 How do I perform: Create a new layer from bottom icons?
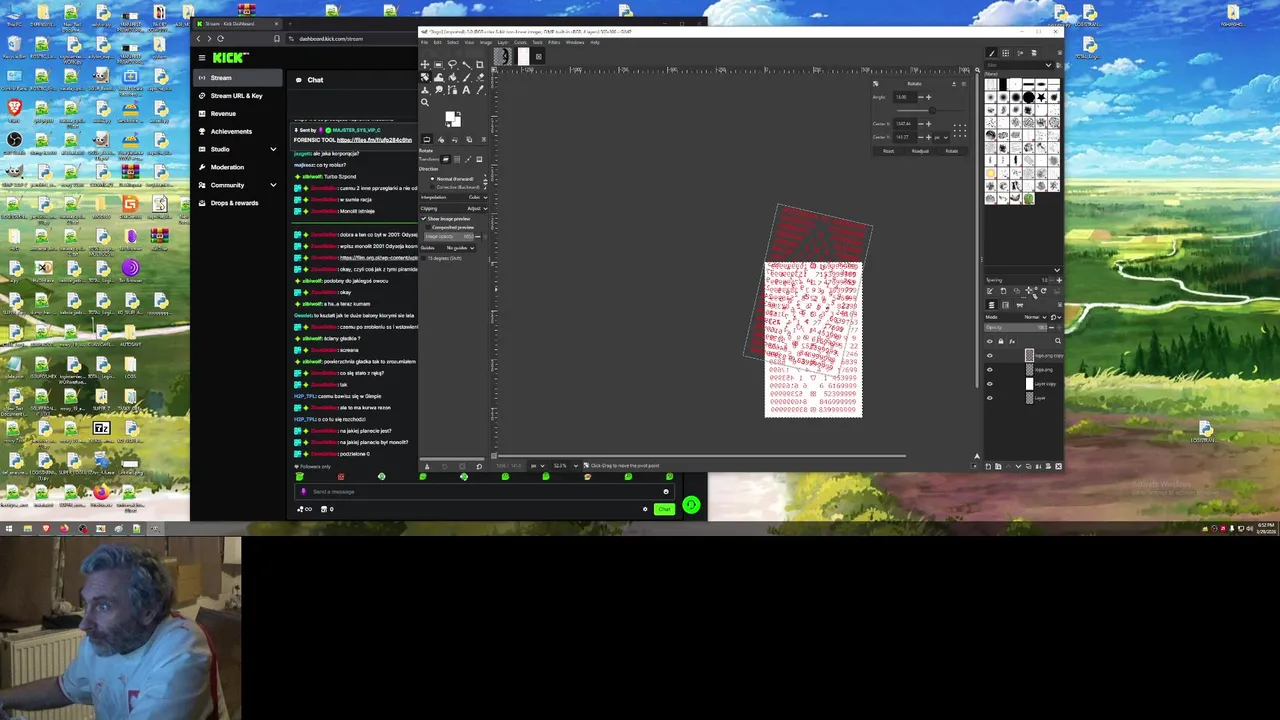coord(988,466)
